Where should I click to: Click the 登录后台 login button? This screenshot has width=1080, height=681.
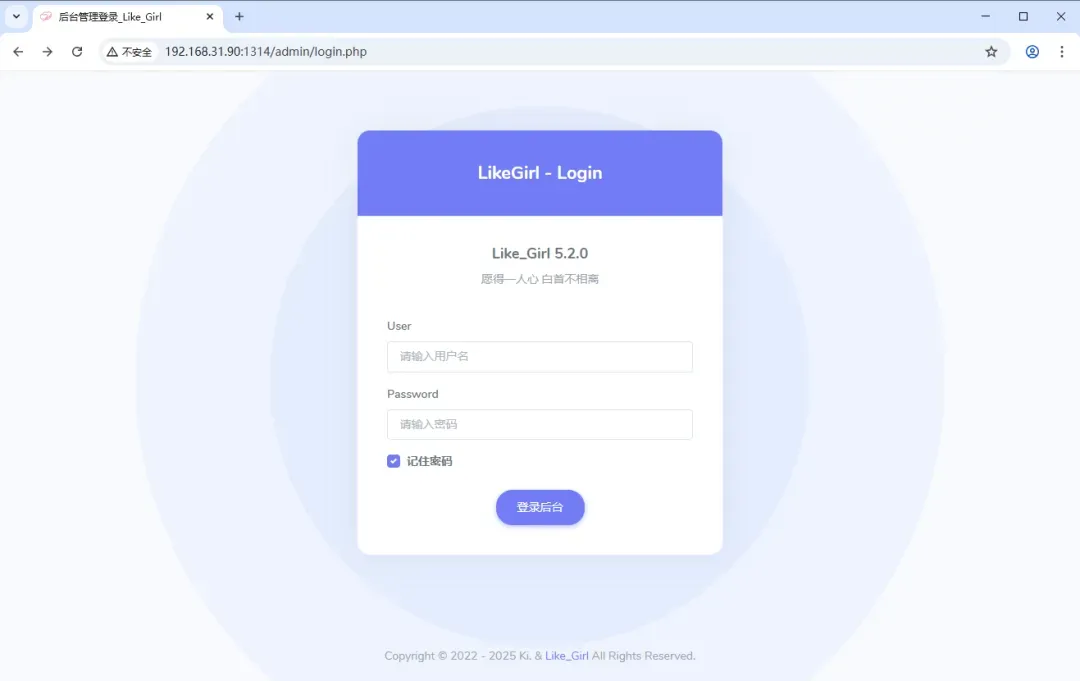(x=540, y=507)
